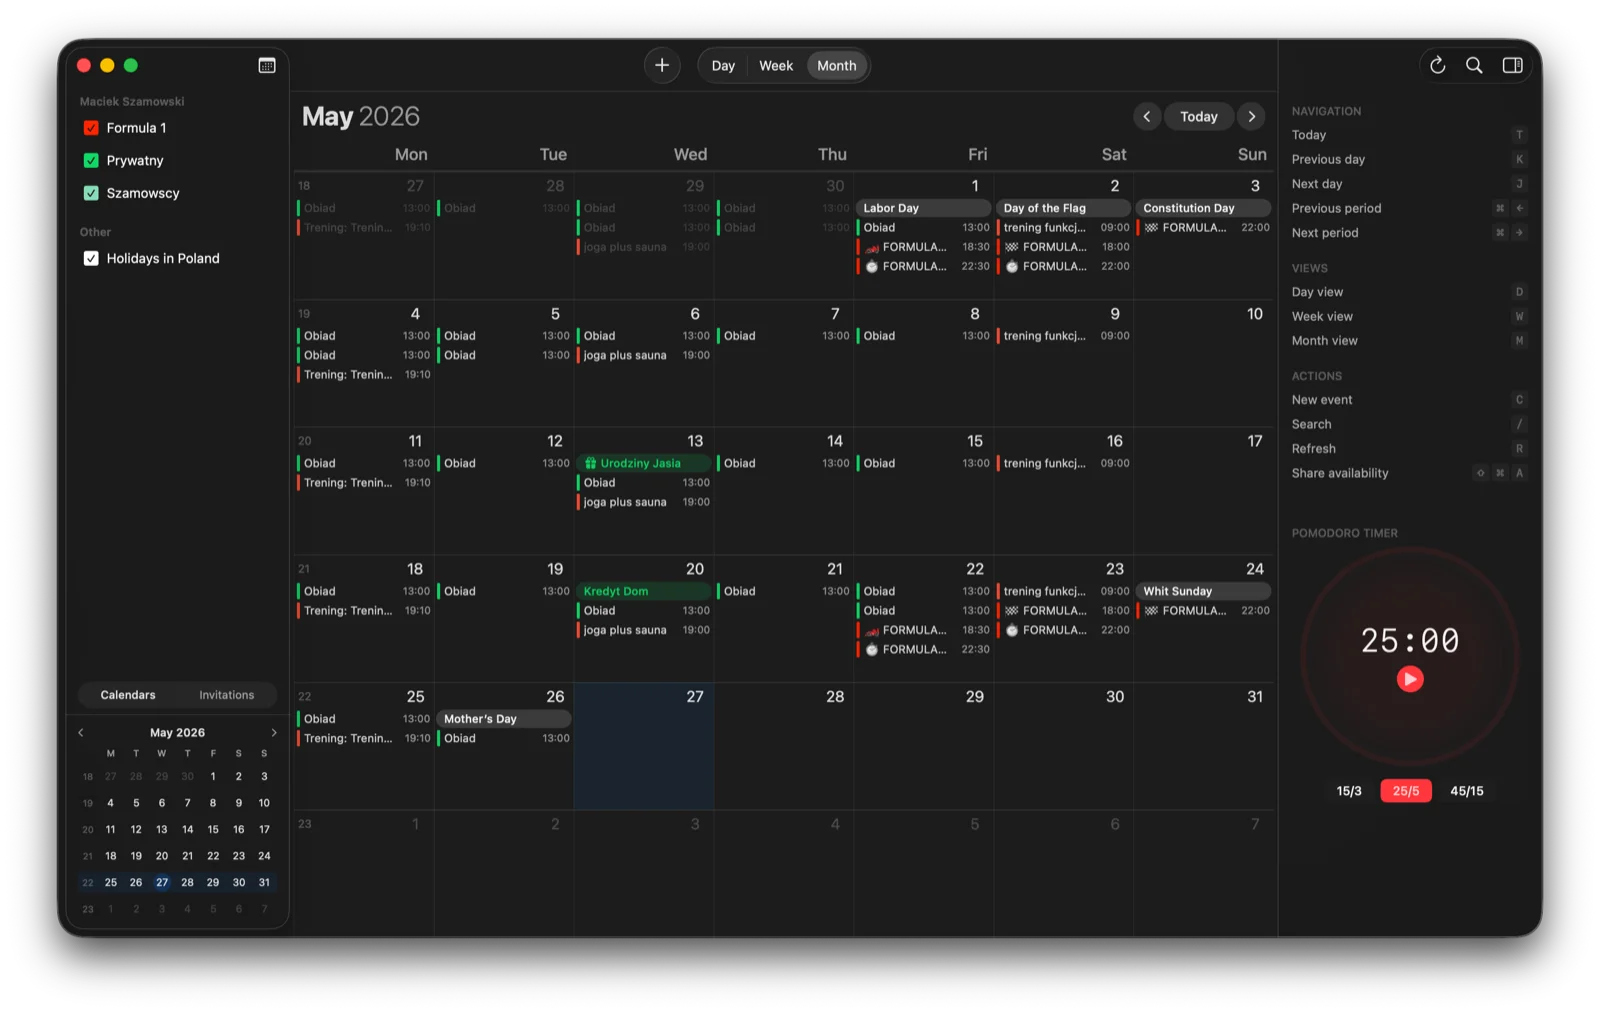Viewport: 1600px width, 1013px height.
Task: Select the 45/15 Pomodoro preset
Action: [1467, 790]
